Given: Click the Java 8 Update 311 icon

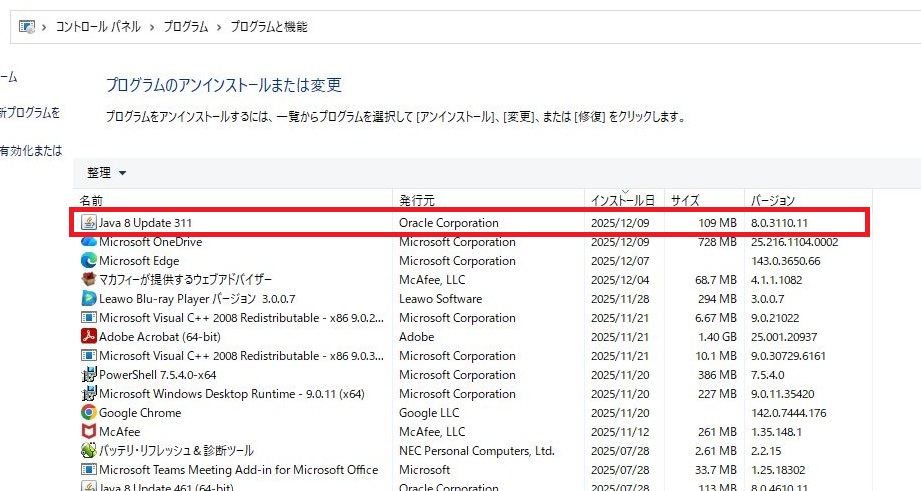Looking at the screenshot, I should pos(88,223).
